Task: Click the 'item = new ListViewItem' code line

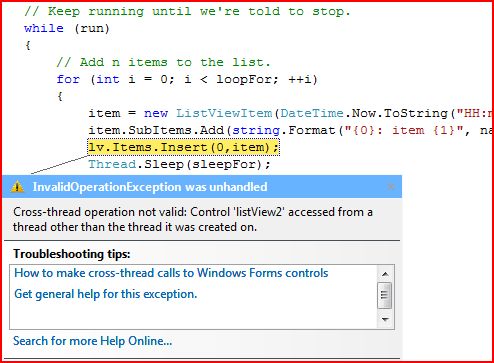Action: tap(291, 113)
